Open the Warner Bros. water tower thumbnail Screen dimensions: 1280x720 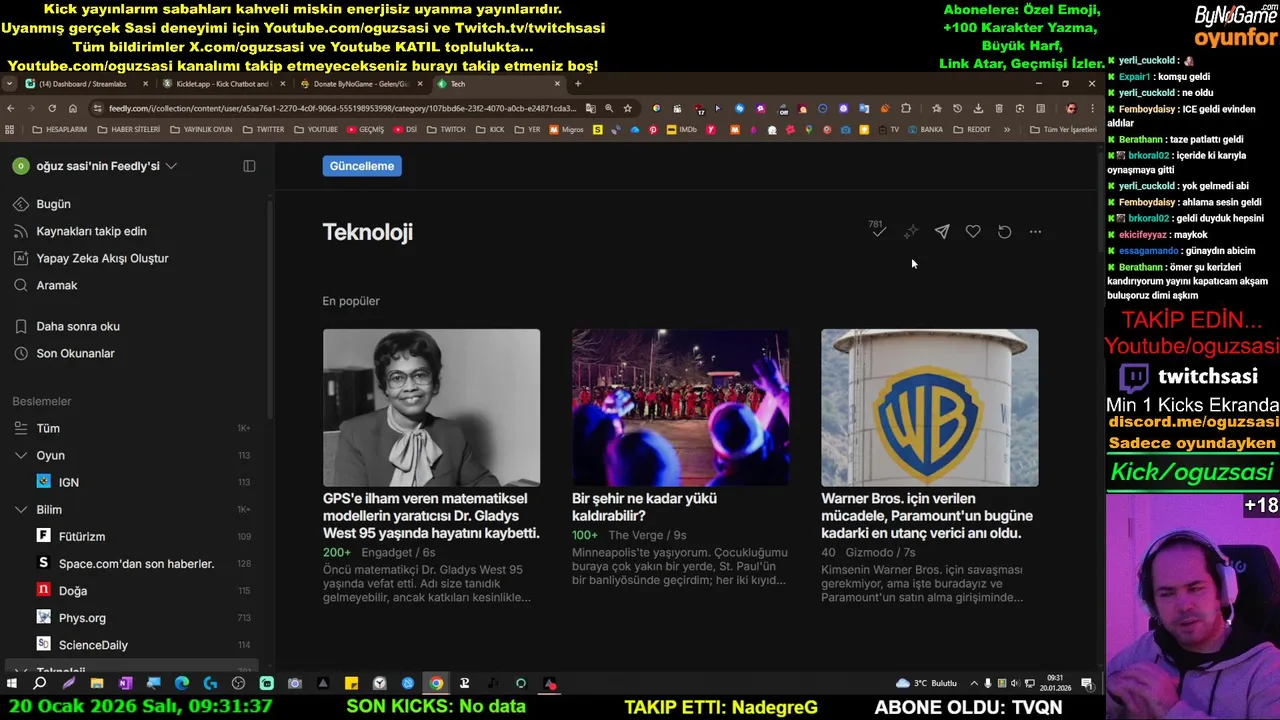coord(930,407)
